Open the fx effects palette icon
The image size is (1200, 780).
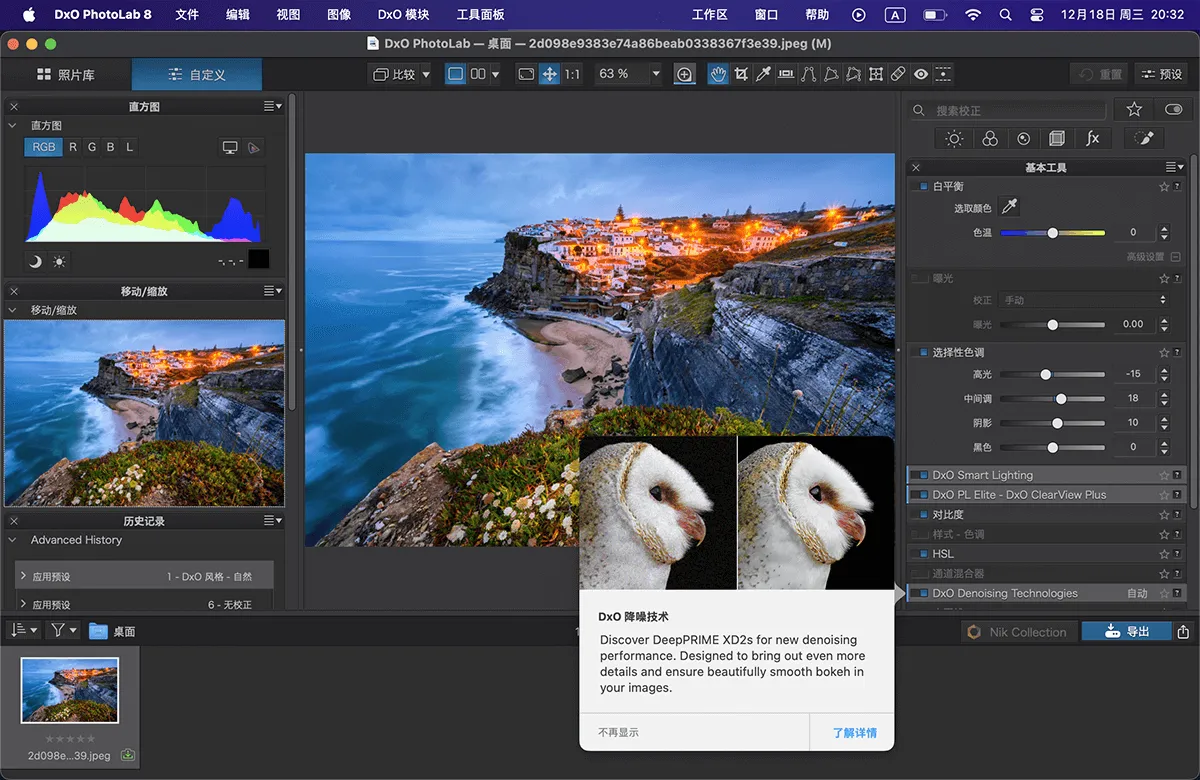(x=1093, y=139)
